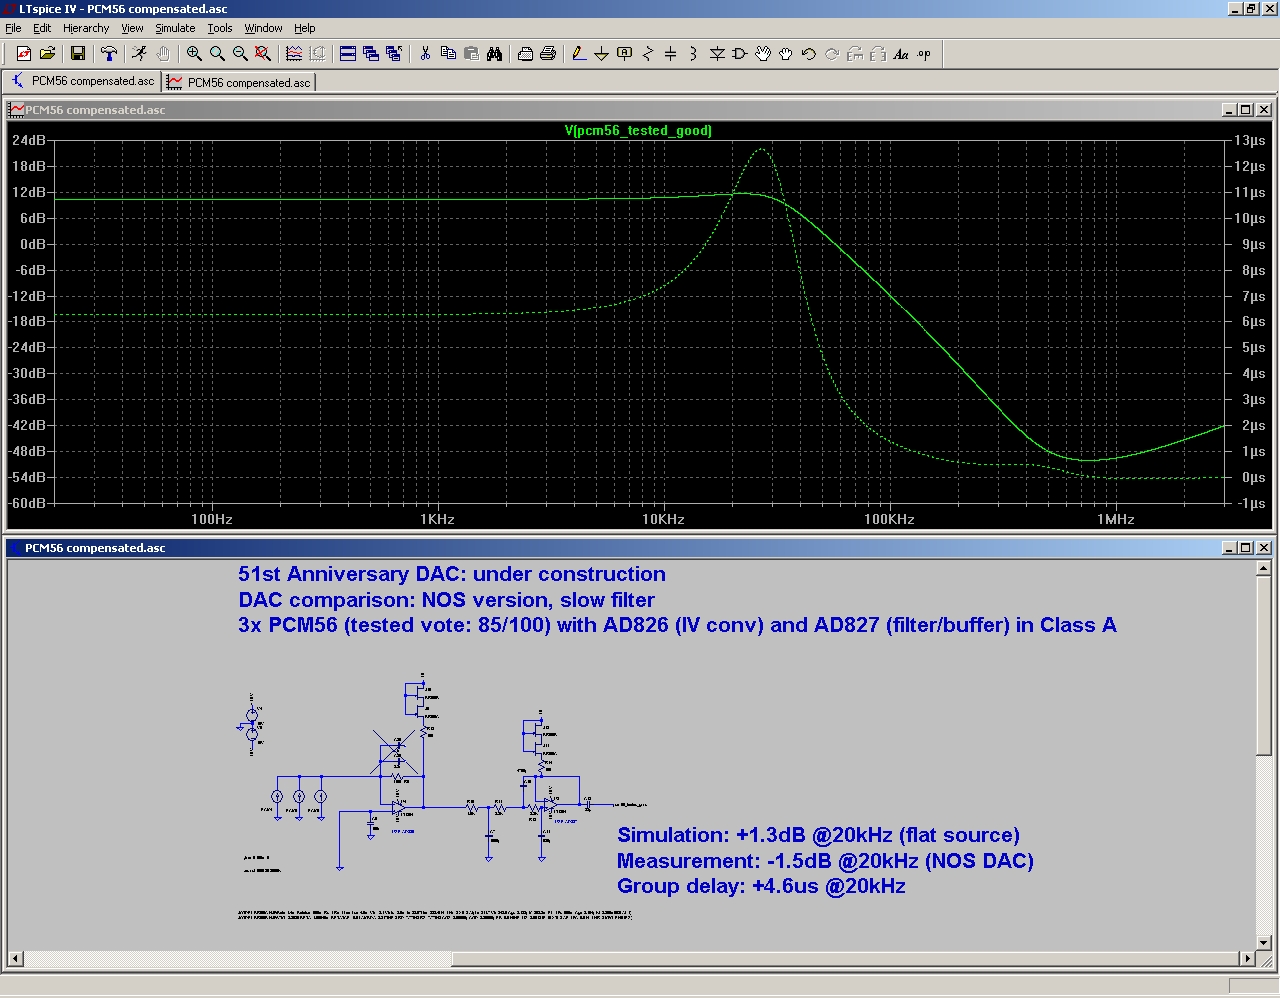Open the Edit menu
Viewport: 1280px width, 998px height.
(42, 28)
